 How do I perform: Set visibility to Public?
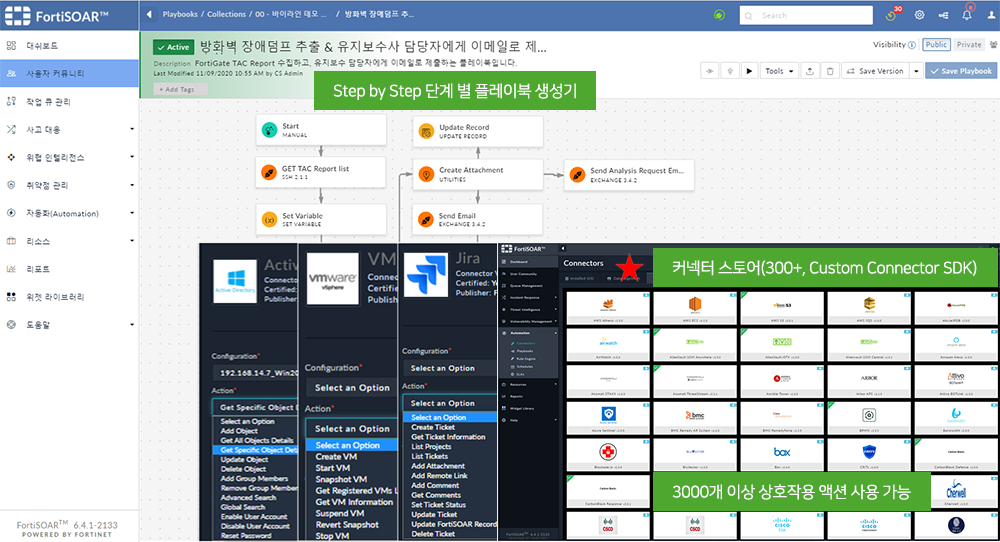[936, 45]
